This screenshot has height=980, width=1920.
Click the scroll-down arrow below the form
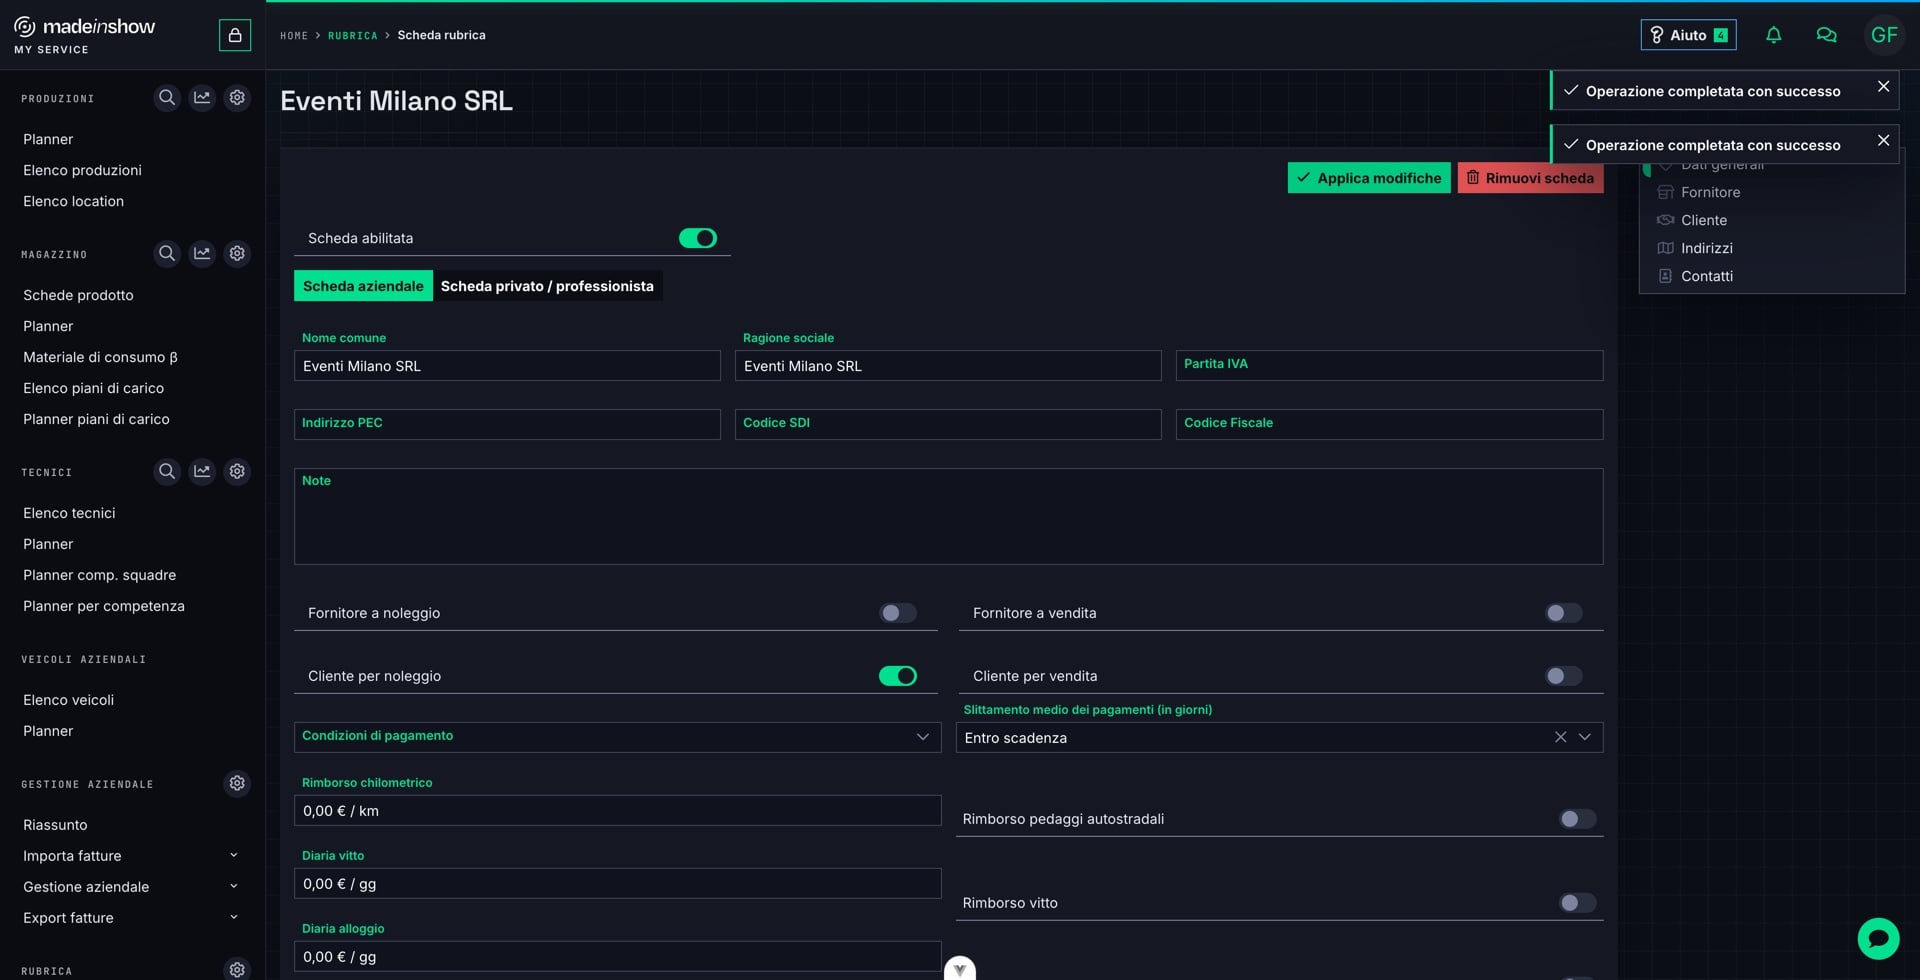(x=960, y=969)
